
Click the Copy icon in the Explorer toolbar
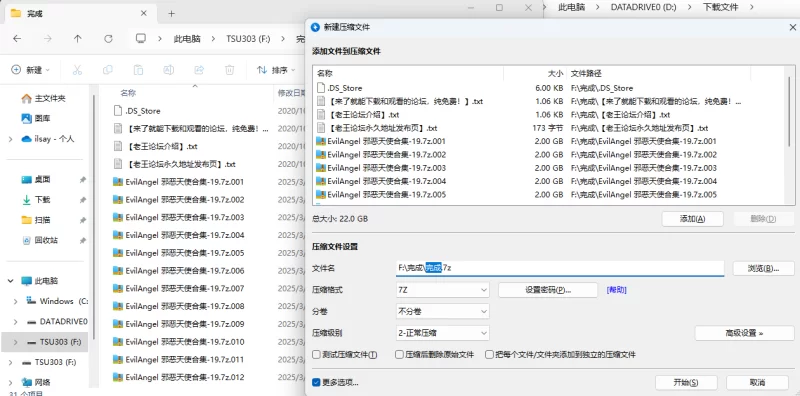(x=108, y=70)
